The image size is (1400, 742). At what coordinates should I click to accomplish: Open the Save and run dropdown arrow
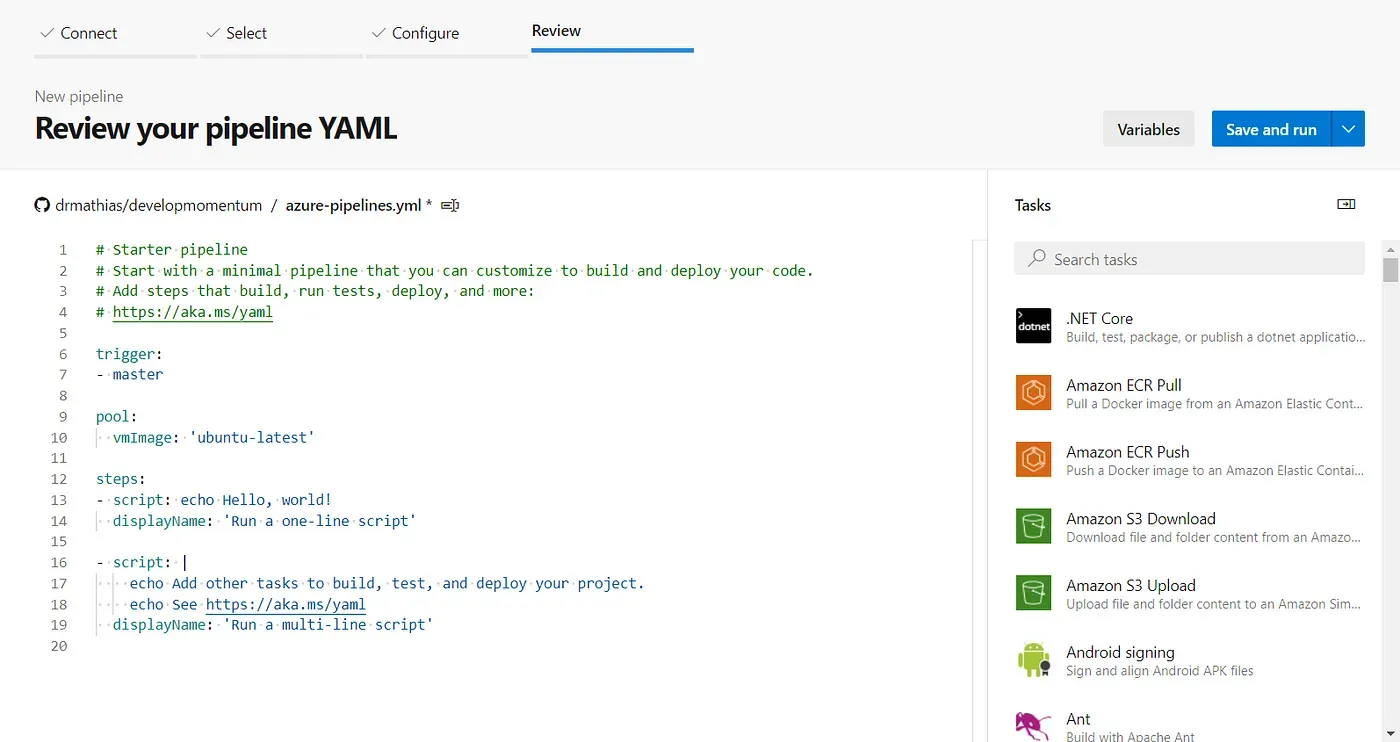click(x=1348, y=129)
